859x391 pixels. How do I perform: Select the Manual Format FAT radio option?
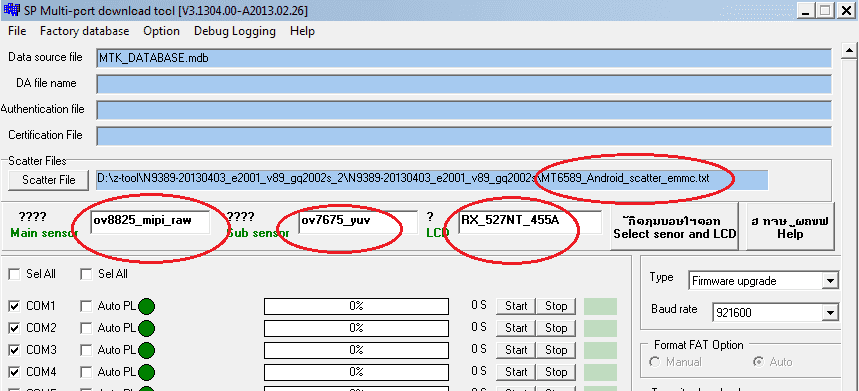pyautogui.click(x=654, y=362)
